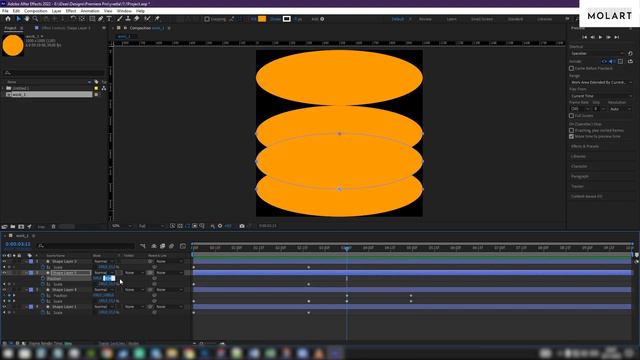
Task: Select the Clone Stamp tool
Action: tap(128, 19)
